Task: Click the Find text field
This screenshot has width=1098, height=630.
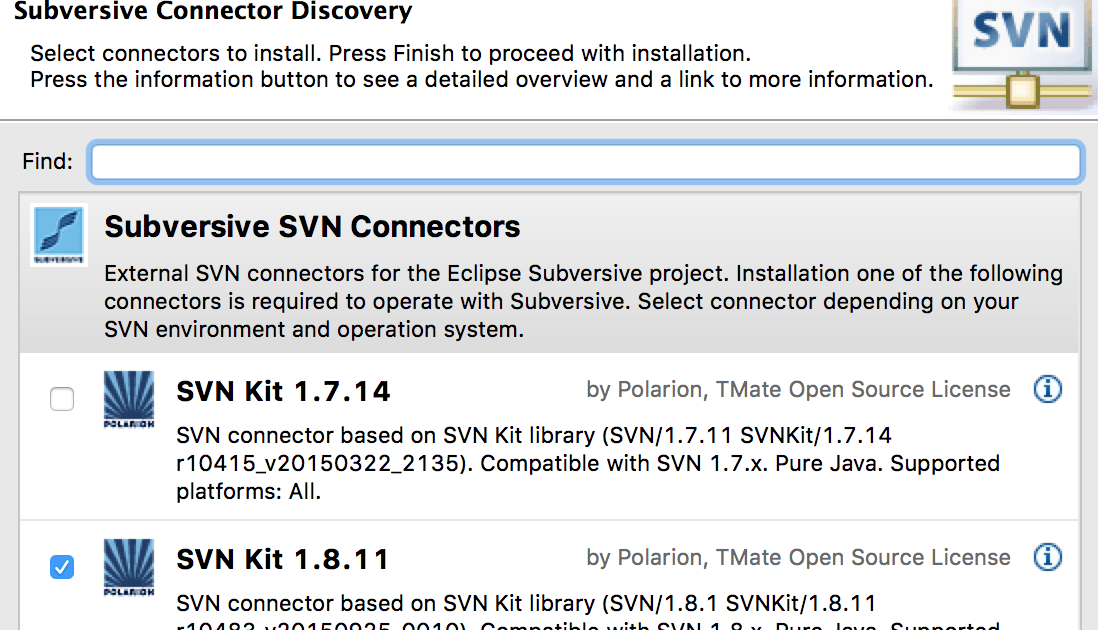Action: pyautogui.click(x=585, y=162)
